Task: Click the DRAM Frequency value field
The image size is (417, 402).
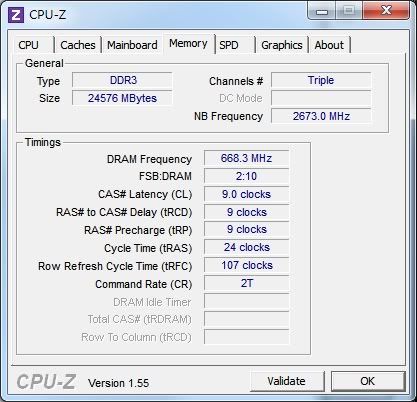Action: (x=246, y=158)
